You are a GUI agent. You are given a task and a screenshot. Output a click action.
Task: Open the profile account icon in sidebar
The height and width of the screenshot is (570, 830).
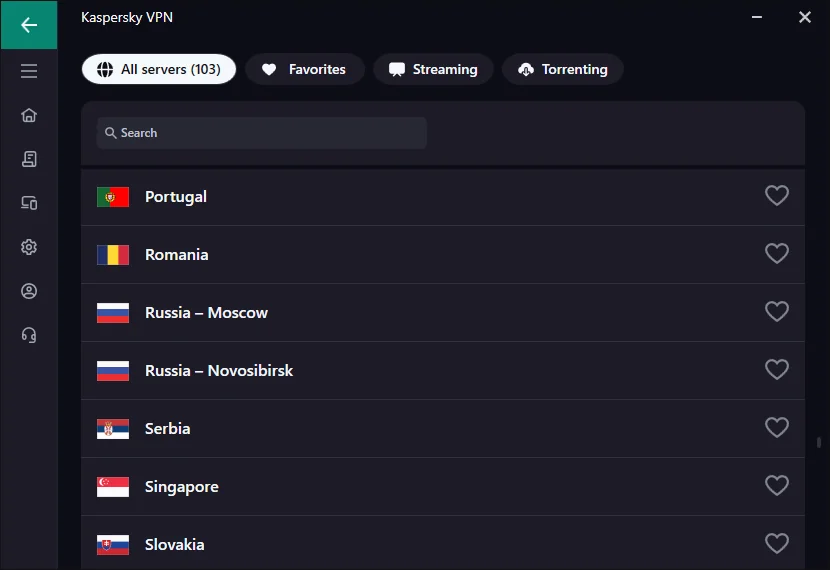click(x=29, y=291)
